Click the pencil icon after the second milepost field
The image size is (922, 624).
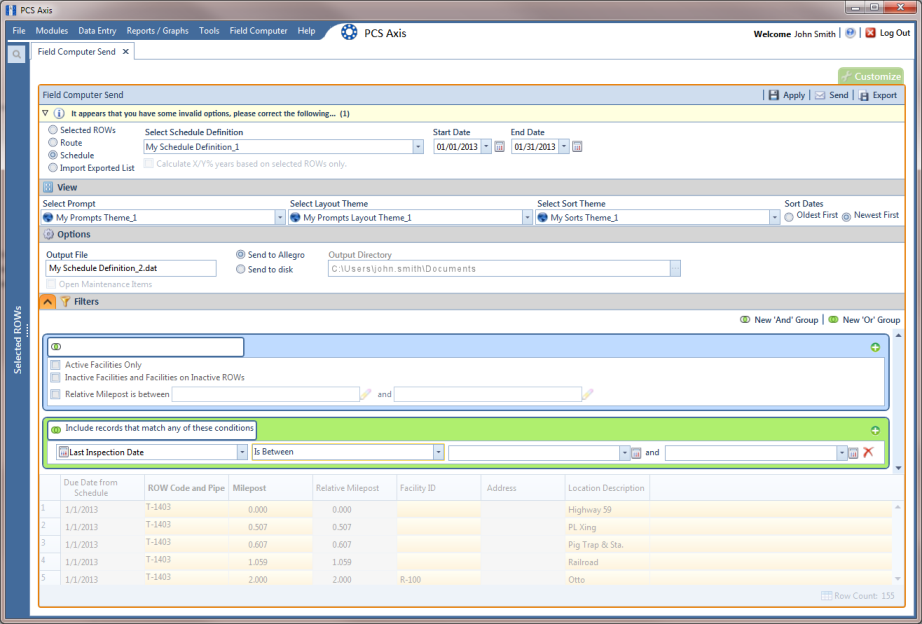pyautogui.click(x=587, y=394)
